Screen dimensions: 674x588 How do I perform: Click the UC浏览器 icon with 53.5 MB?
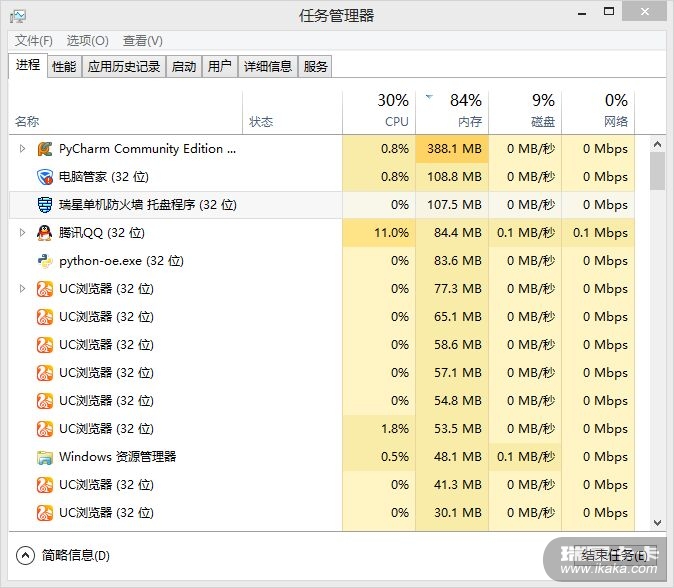[45, 429]
